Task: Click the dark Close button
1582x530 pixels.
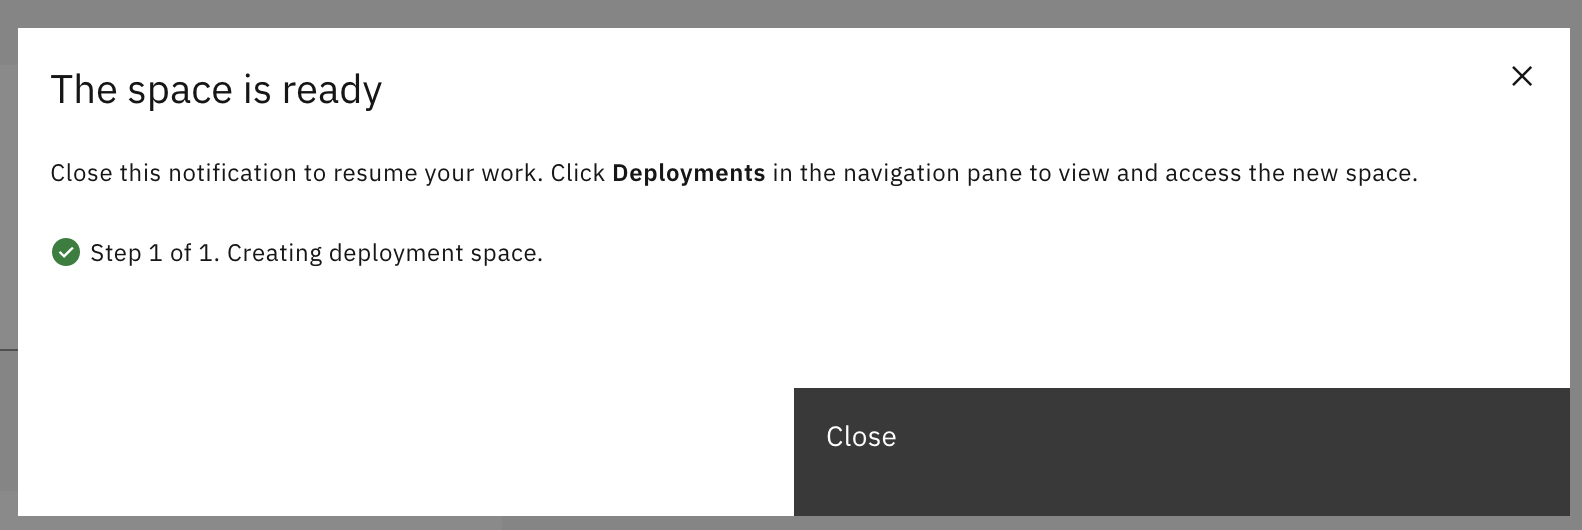Action: 1181,452
